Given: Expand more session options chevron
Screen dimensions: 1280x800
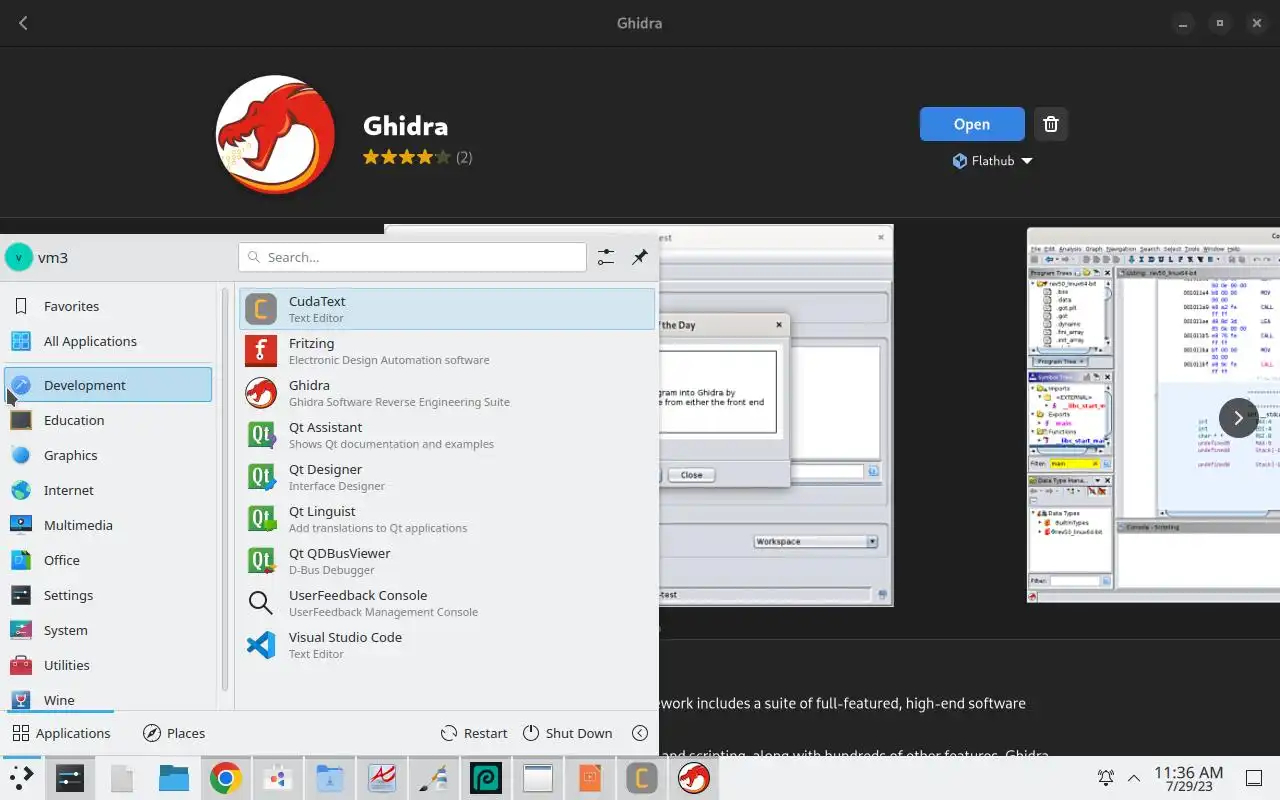Looking at the screenshot, I should tap(640, 733).
